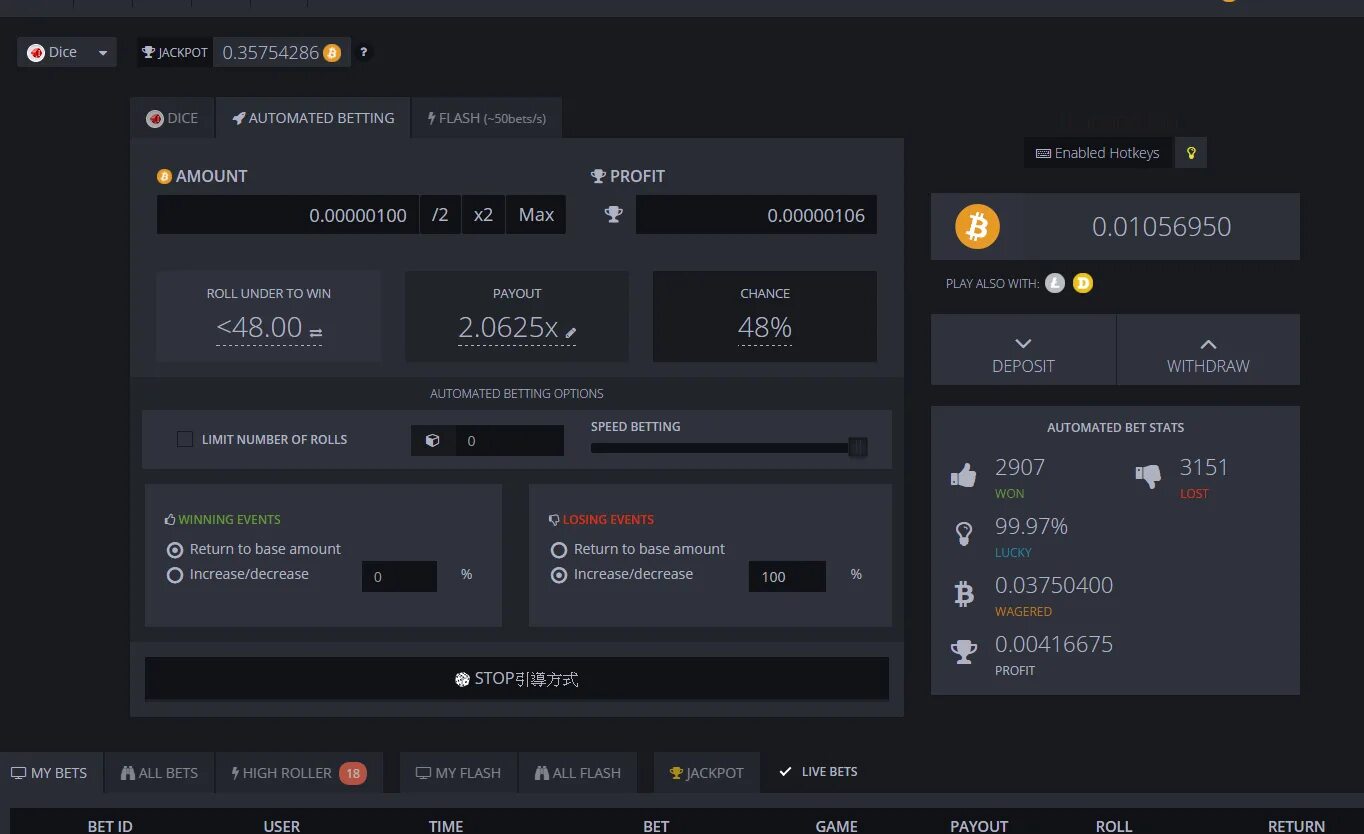The width and height of the screenshot is (1364, 834).
Task: Switch to the All Bets tab
Action: tap(159, 773)
